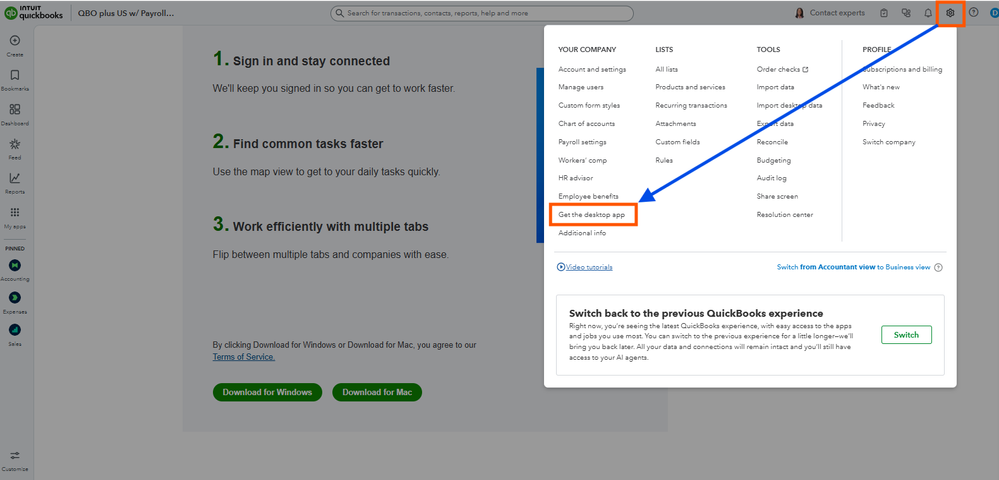Image resolution: width=999 pixels, height=480 pixels.
Task: Open pinned Expenses app icon
Action: 15,298
